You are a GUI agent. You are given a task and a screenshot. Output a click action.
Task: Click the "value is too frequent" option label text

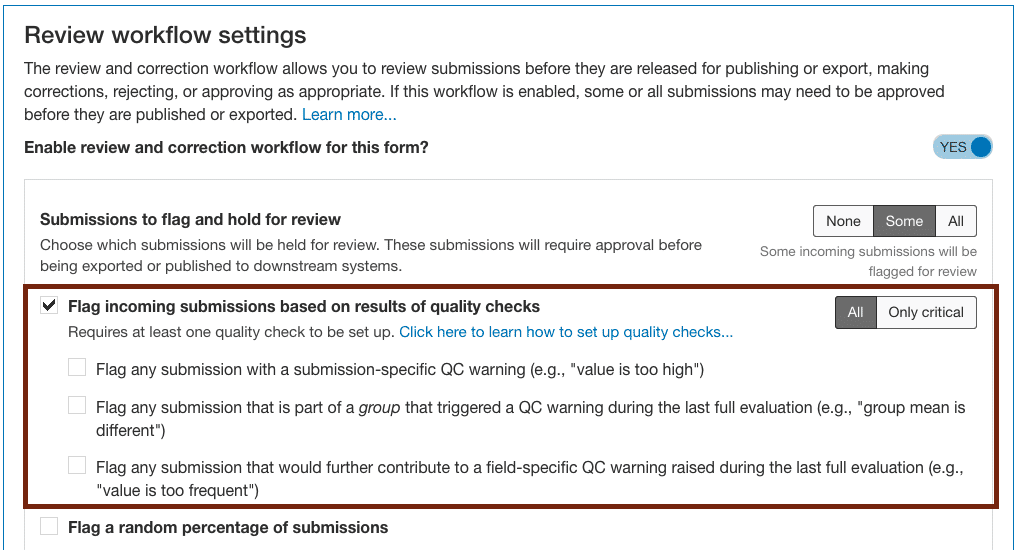point(529,479)
